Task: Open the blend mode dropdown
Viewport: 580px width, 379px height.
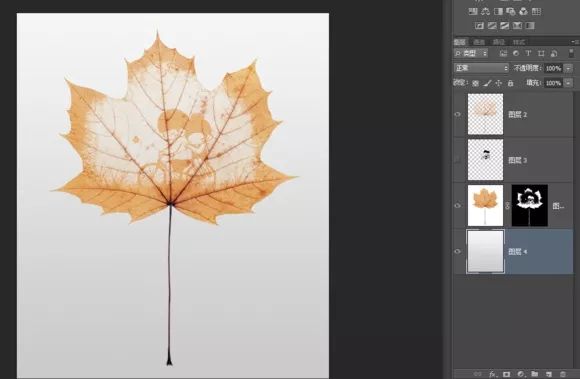Action: pos(481,68)
